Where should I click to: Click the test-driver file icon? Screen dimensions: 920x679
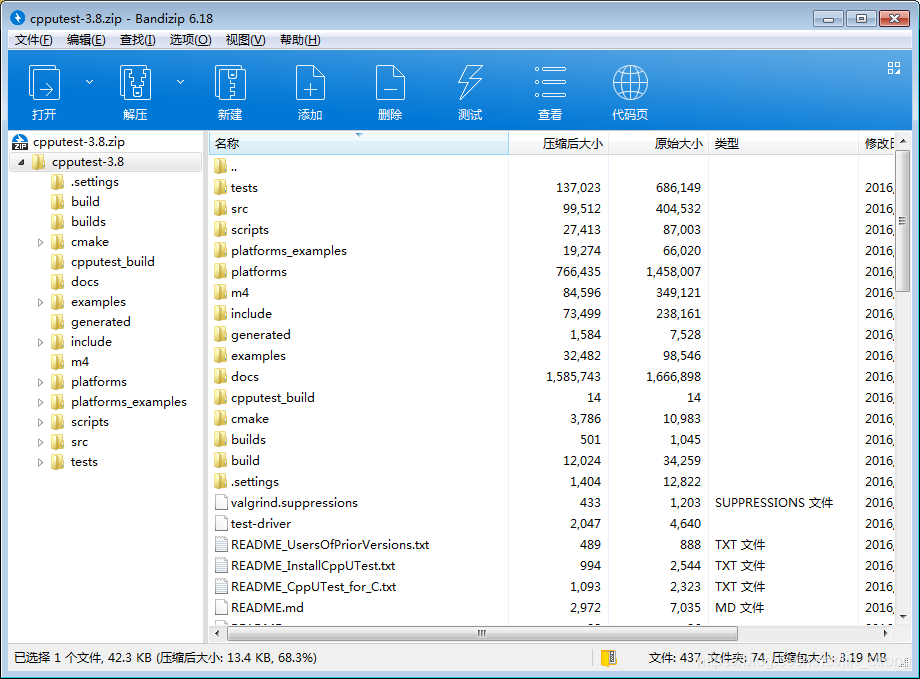click(221, 523)
